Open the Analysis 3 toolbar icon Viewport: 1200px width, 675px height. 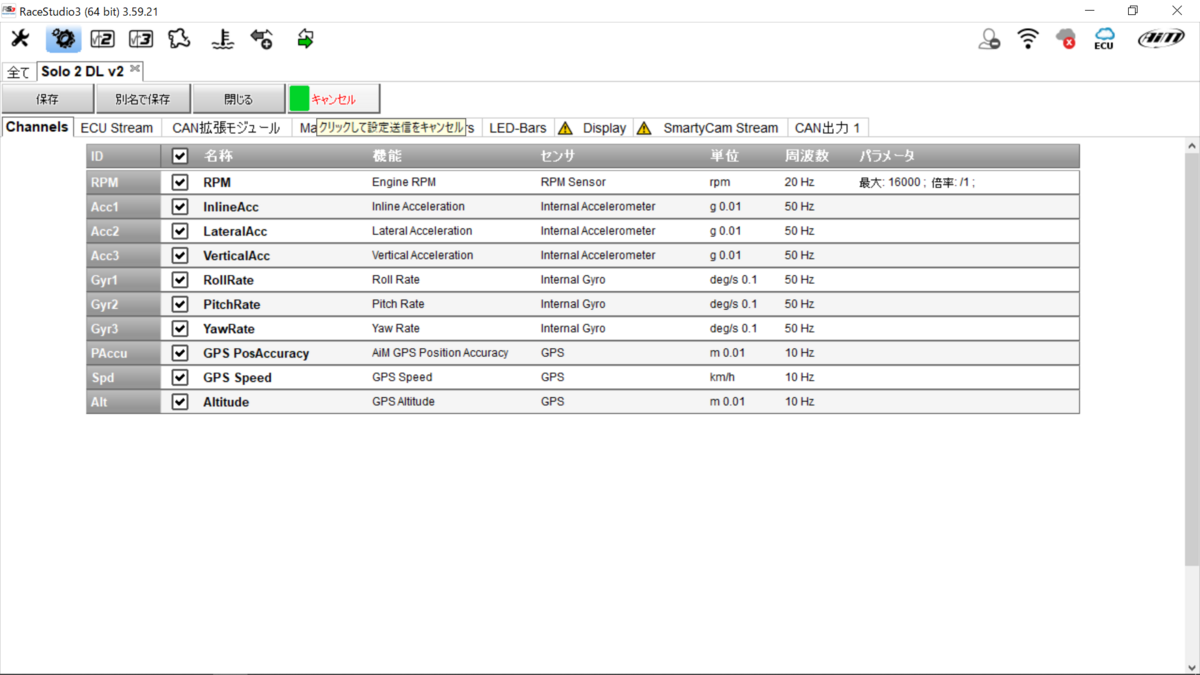[141, 39]
